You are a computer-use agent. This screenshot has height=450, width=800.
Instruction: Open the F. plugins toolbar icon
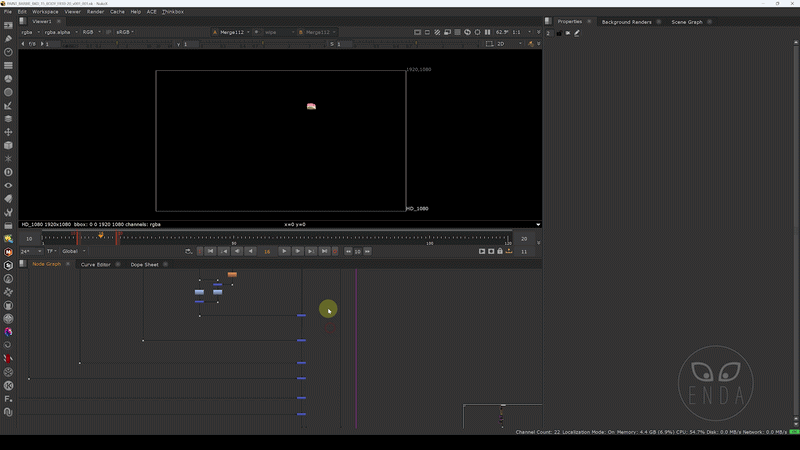(8, 398)
